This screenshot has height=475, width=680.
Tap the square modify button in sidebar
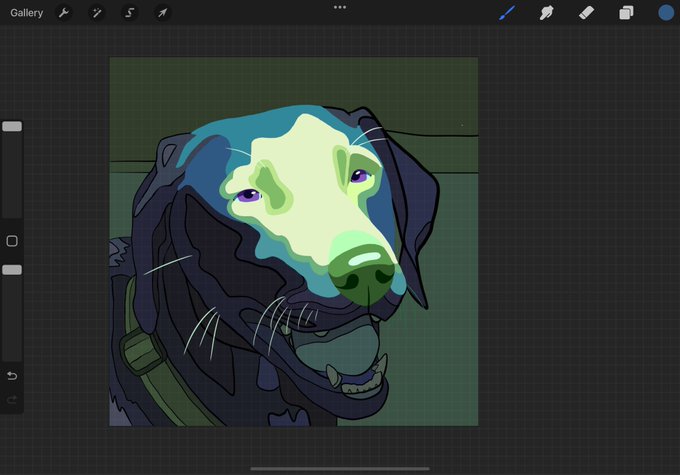click(12, 241)
